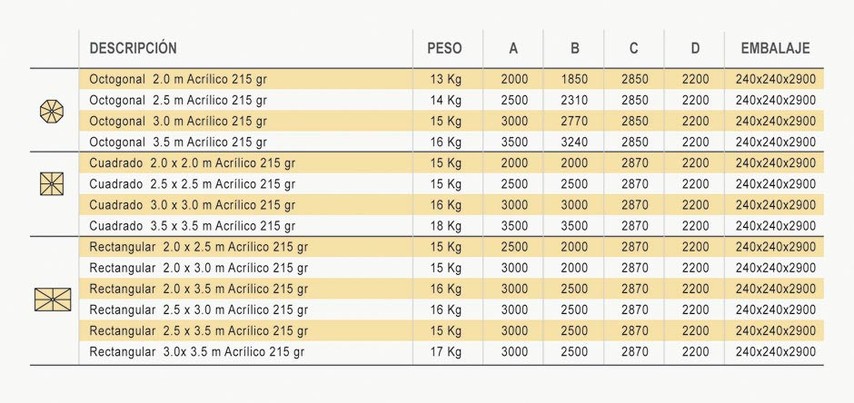Click the square umbrella shape icon
The width and height of the screenshot is (854, 403).
[x=52, y=184]
